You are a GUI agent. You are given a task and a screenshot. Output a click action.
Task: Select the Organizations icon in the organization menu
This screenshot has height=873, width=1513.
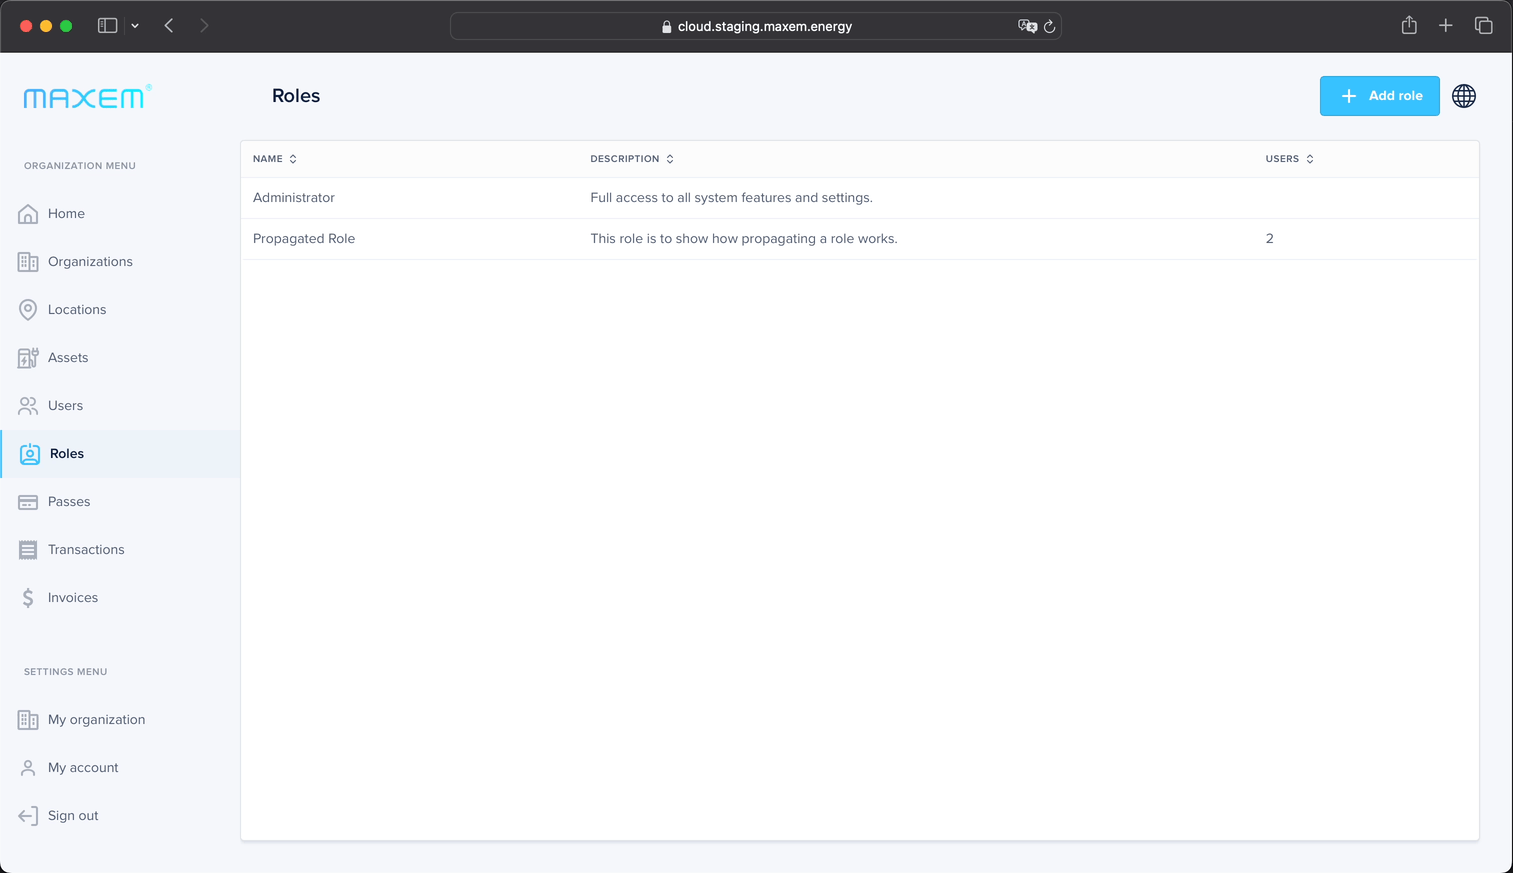pos(28,261)
